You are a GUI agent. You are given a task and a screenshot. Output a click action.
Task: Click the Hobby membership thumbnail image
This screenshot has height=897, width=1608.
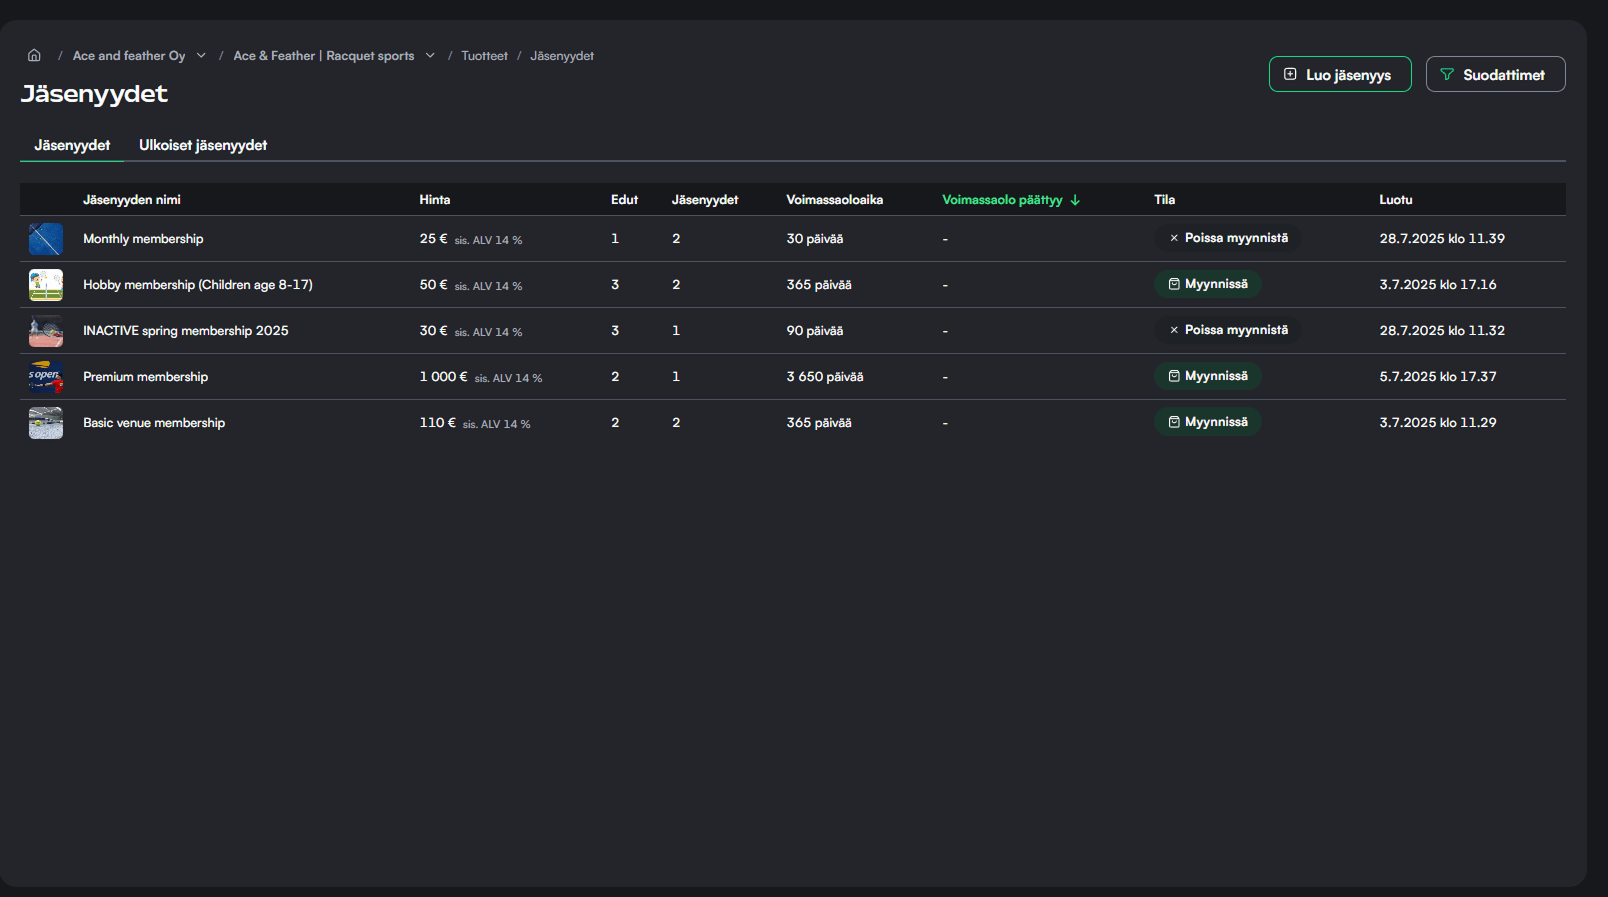click(x=46, y=285)
